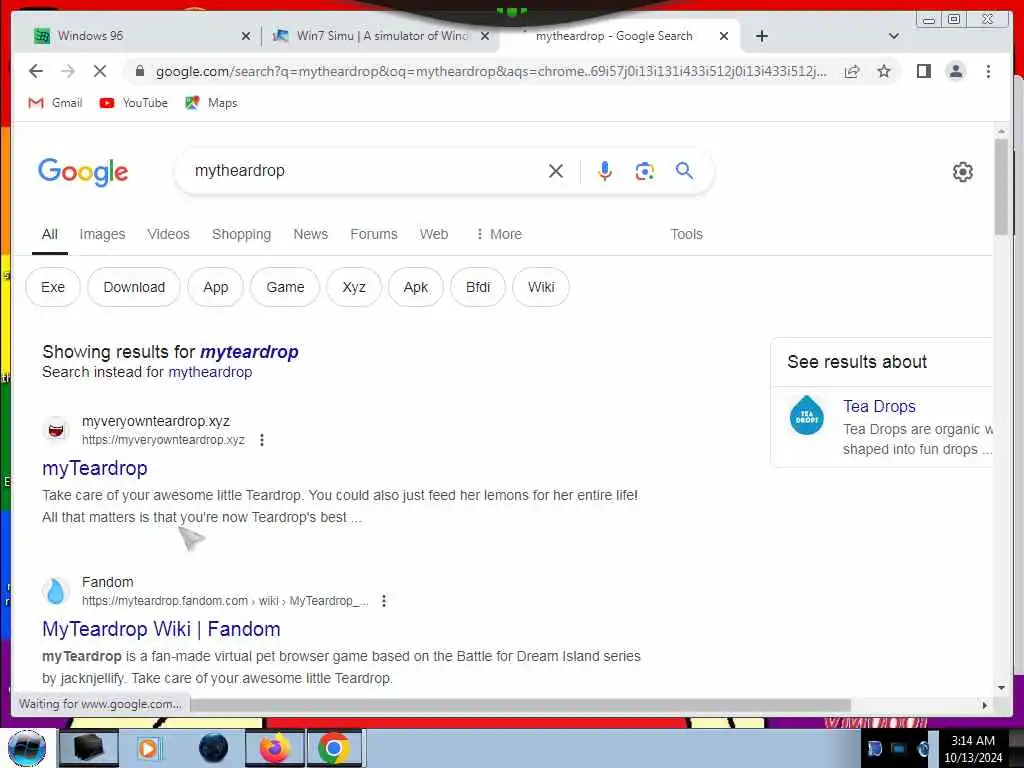Submit search with the magnifier icon

[684, 170]
